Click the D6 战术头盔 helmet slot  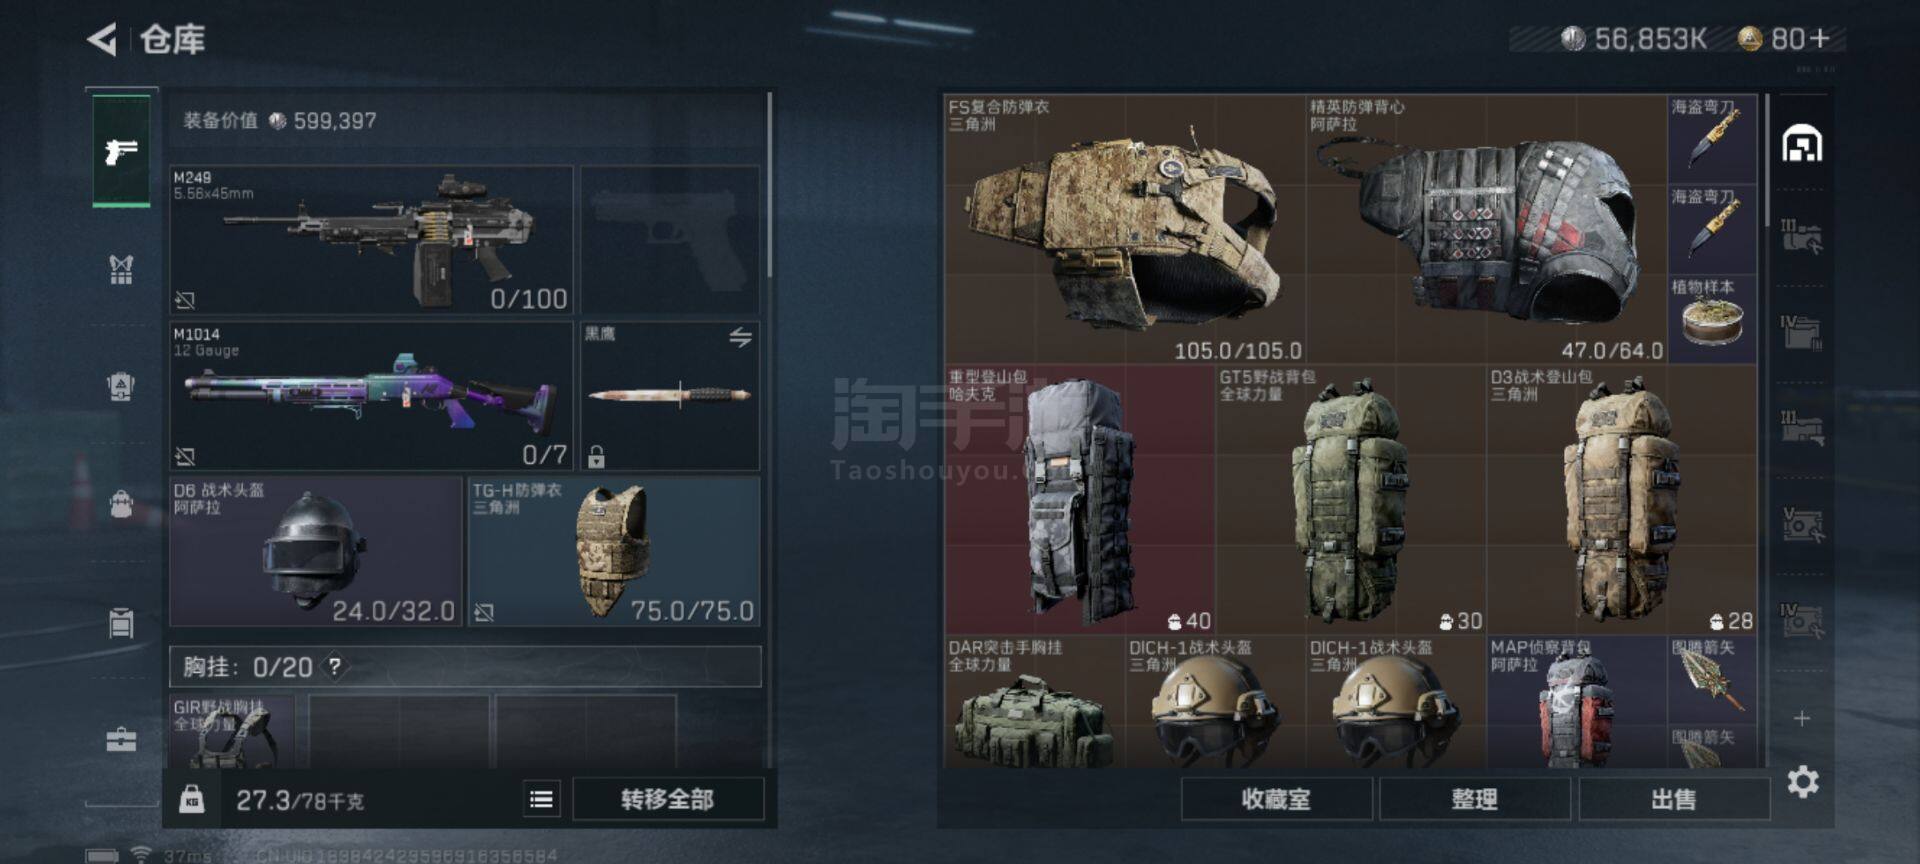point(315,552)
